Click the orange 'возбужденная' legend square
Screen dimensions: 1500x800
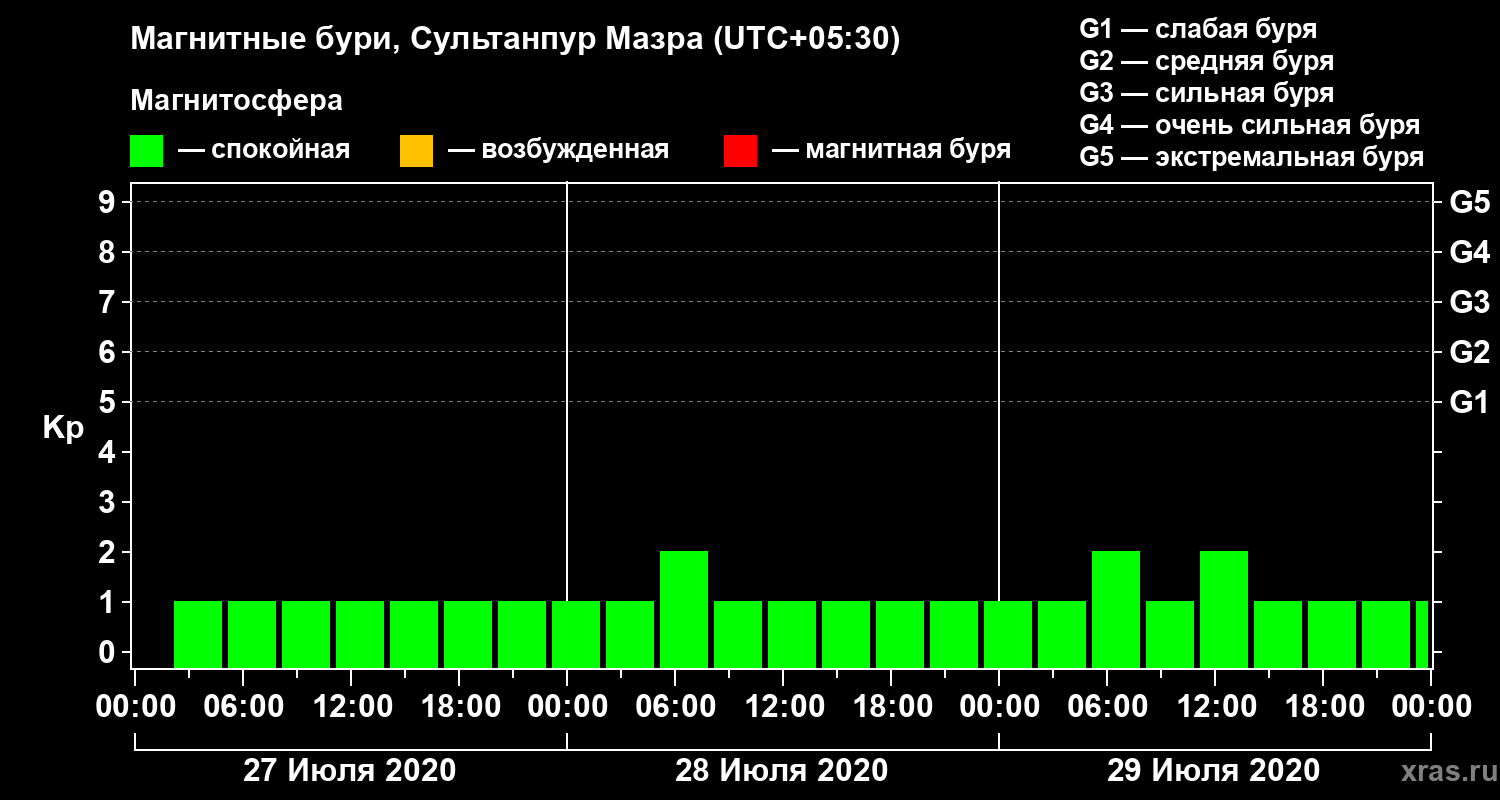coord(416,151)
